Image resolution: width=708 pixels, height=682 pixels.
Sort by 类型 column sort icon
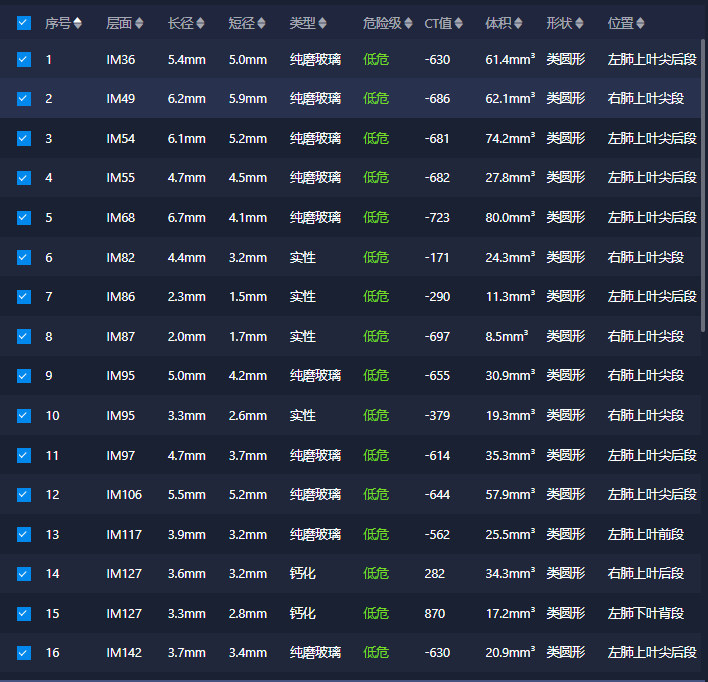(x=322, y=23)
